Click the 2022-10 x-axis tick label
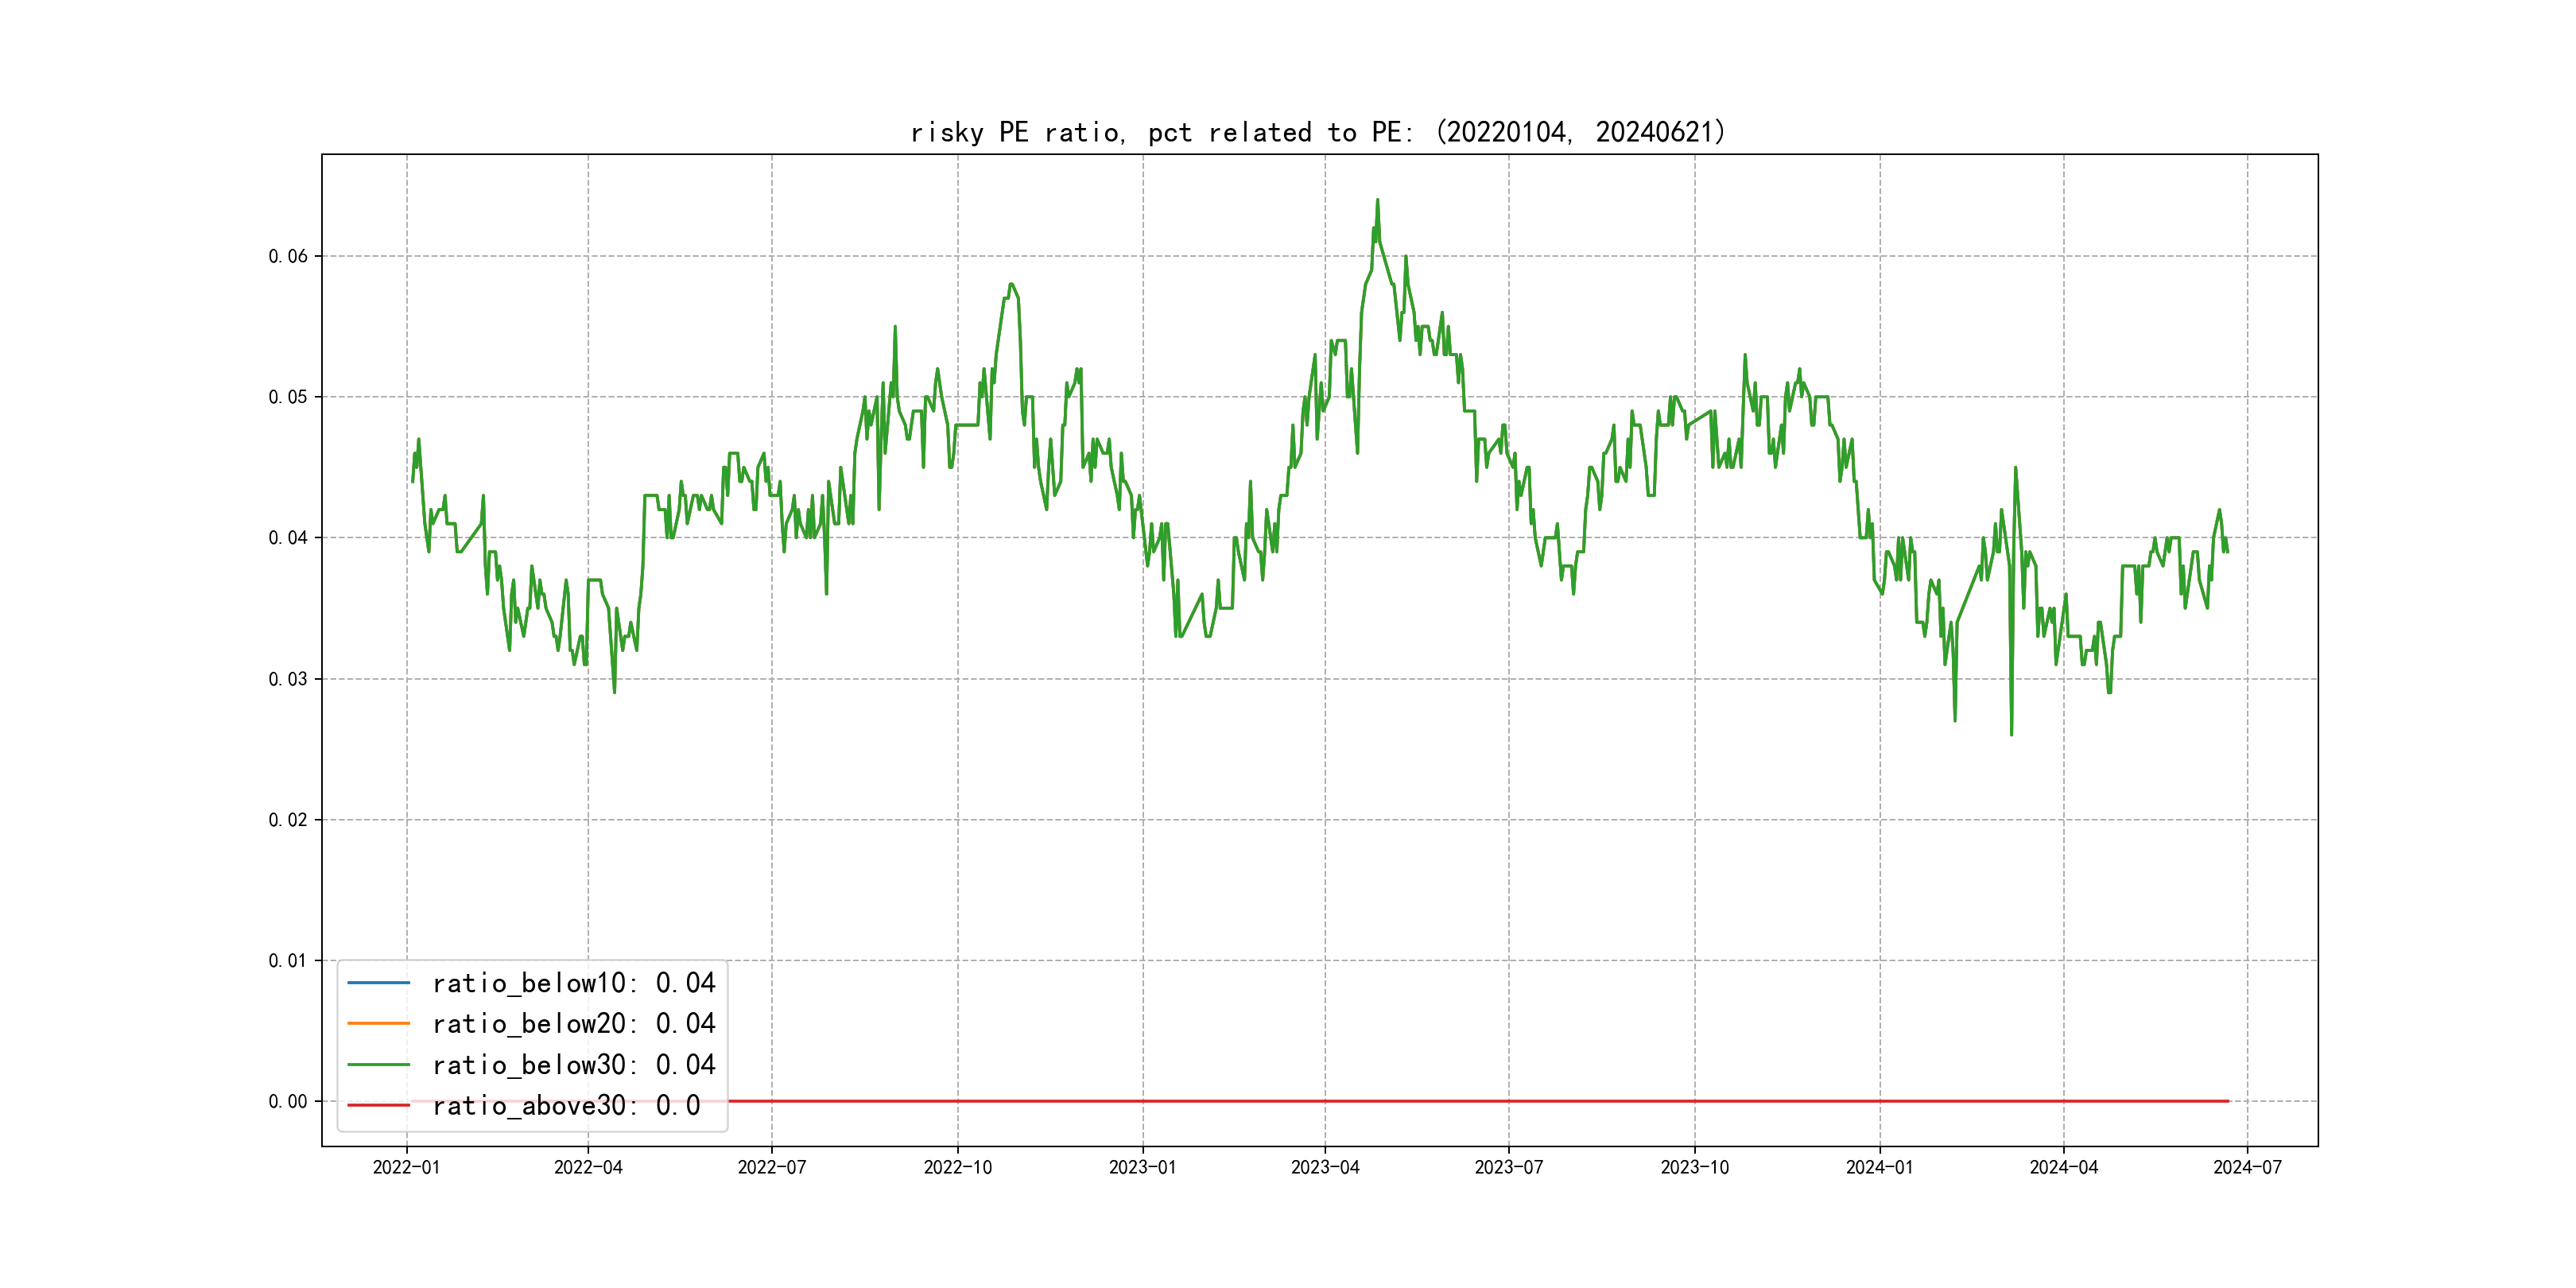Viewport: 2576px width, 1288px height. coord(957,1167)
